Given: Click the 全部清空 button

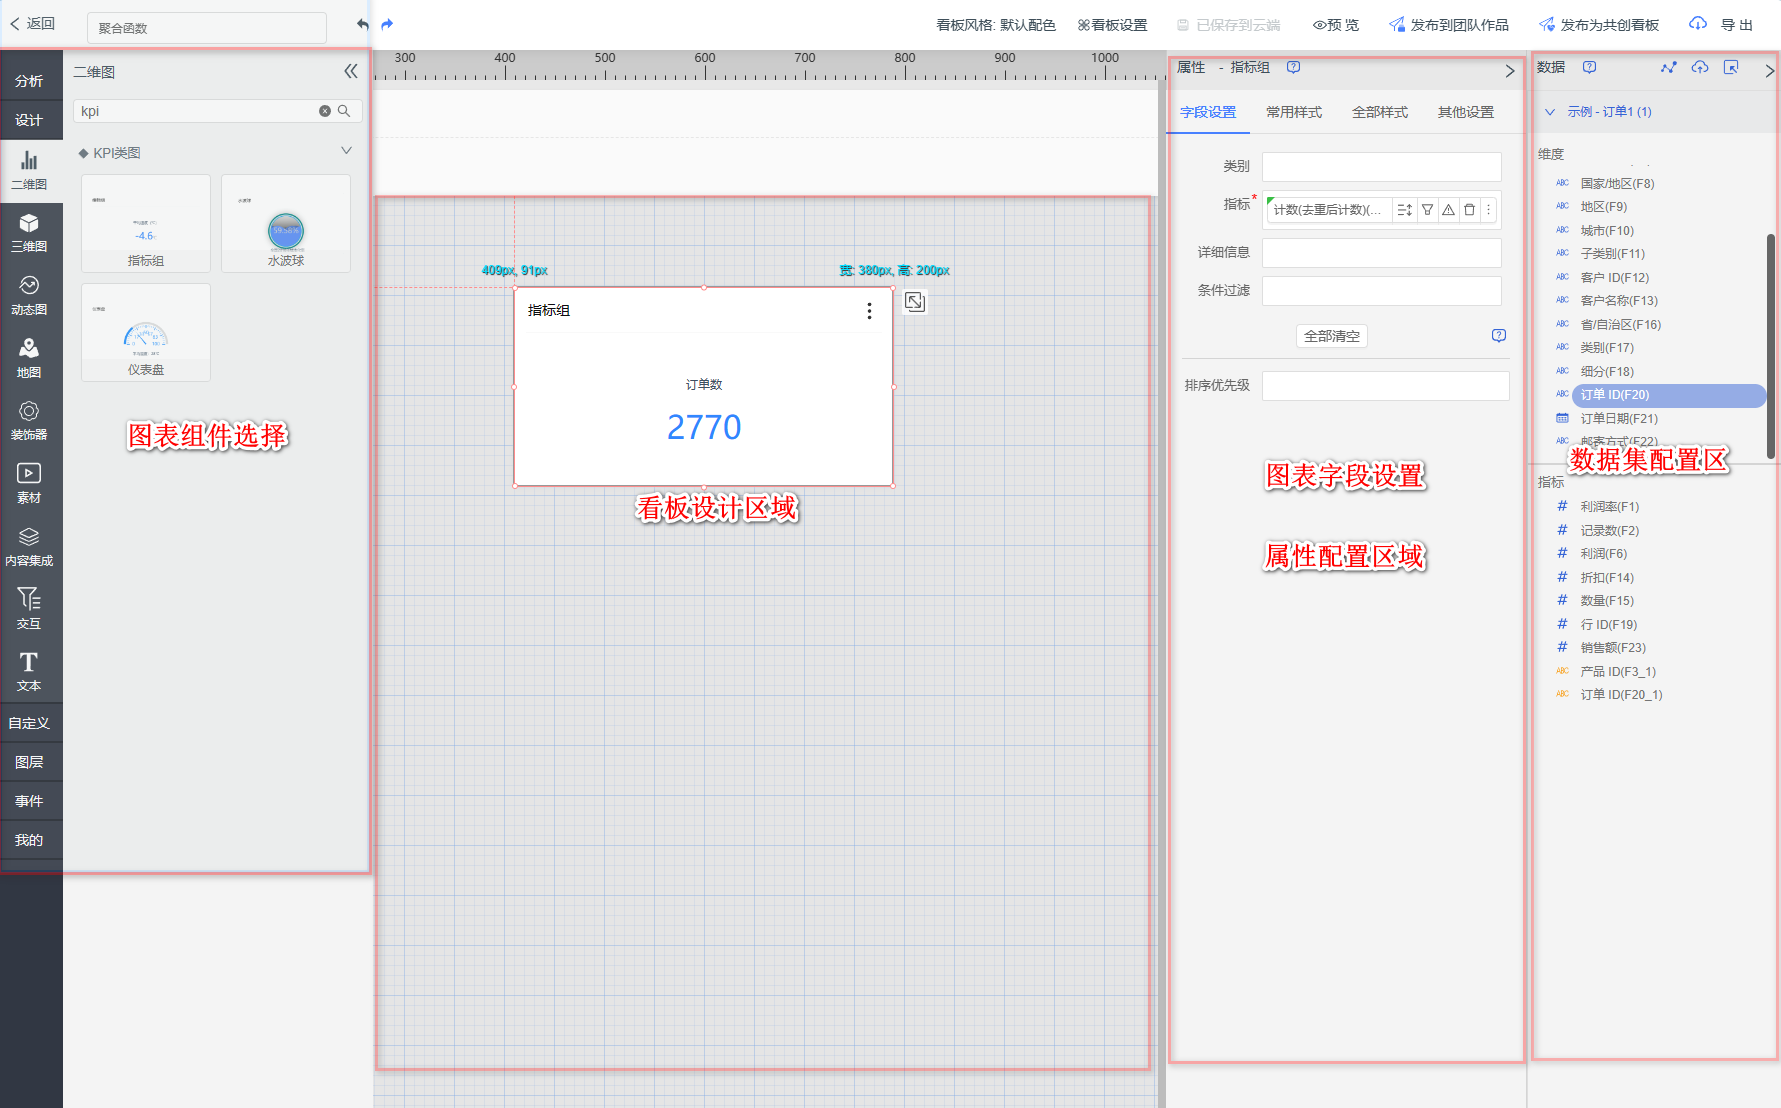Looking at the screenshot, I should pyautogui.click(x=1331, y=336).
